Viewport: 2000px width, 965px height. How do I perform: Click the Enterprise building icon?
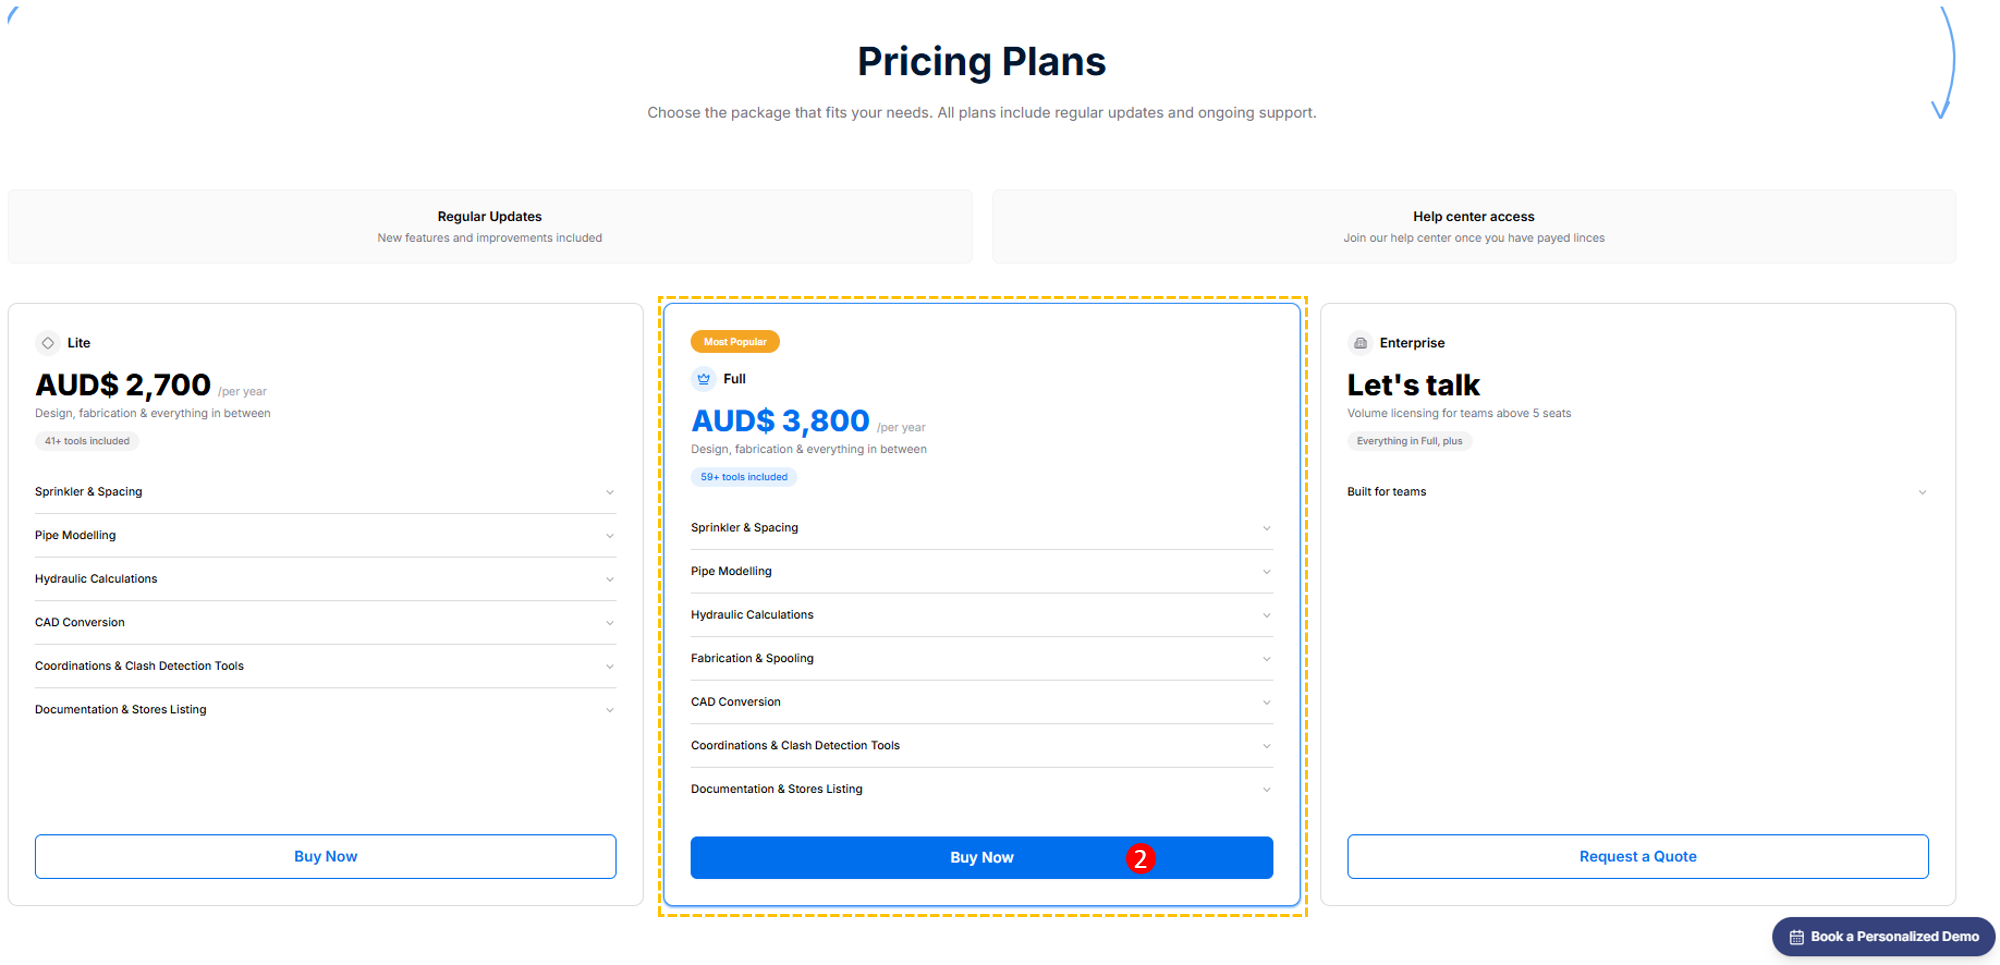click(1360, 343)
